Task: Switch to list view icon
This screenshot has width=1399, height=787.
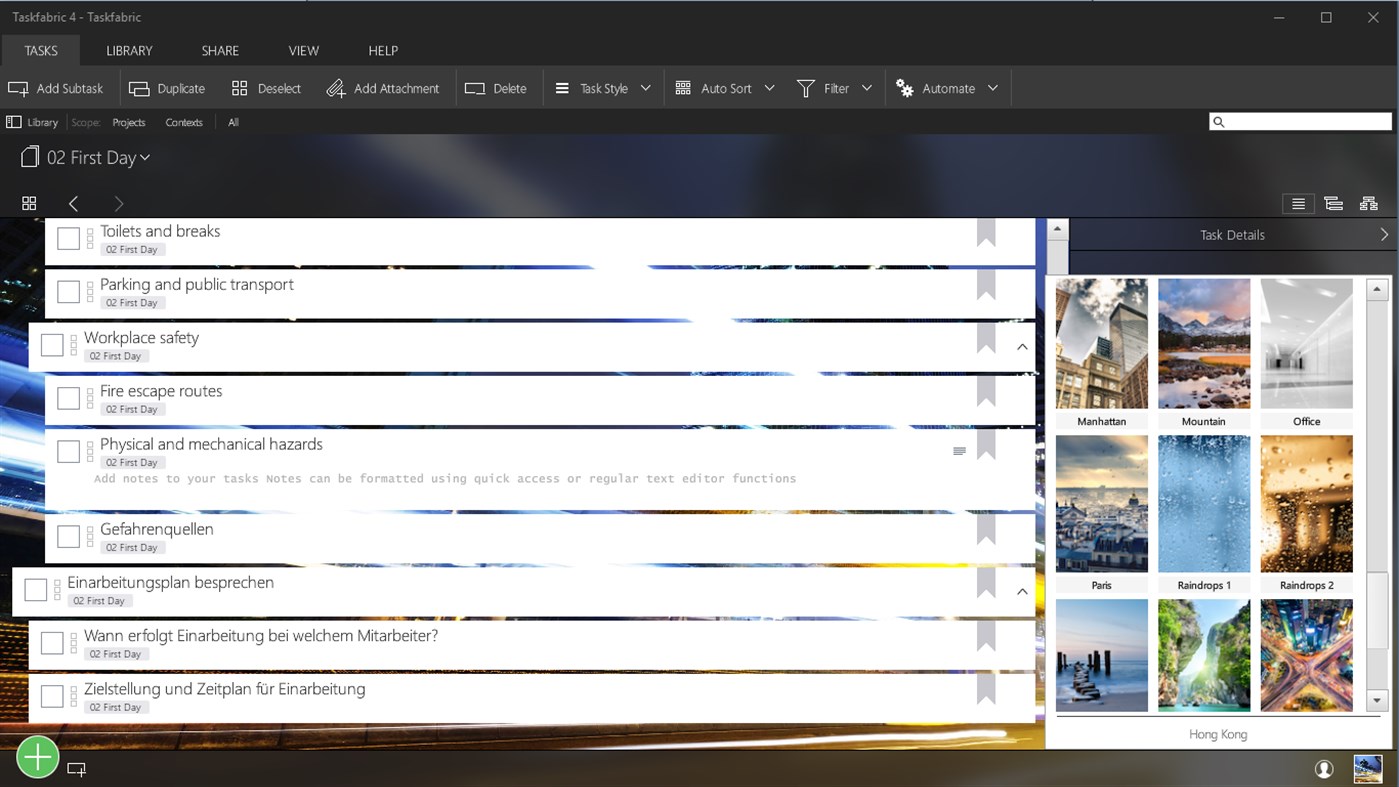Action: 1298,203
